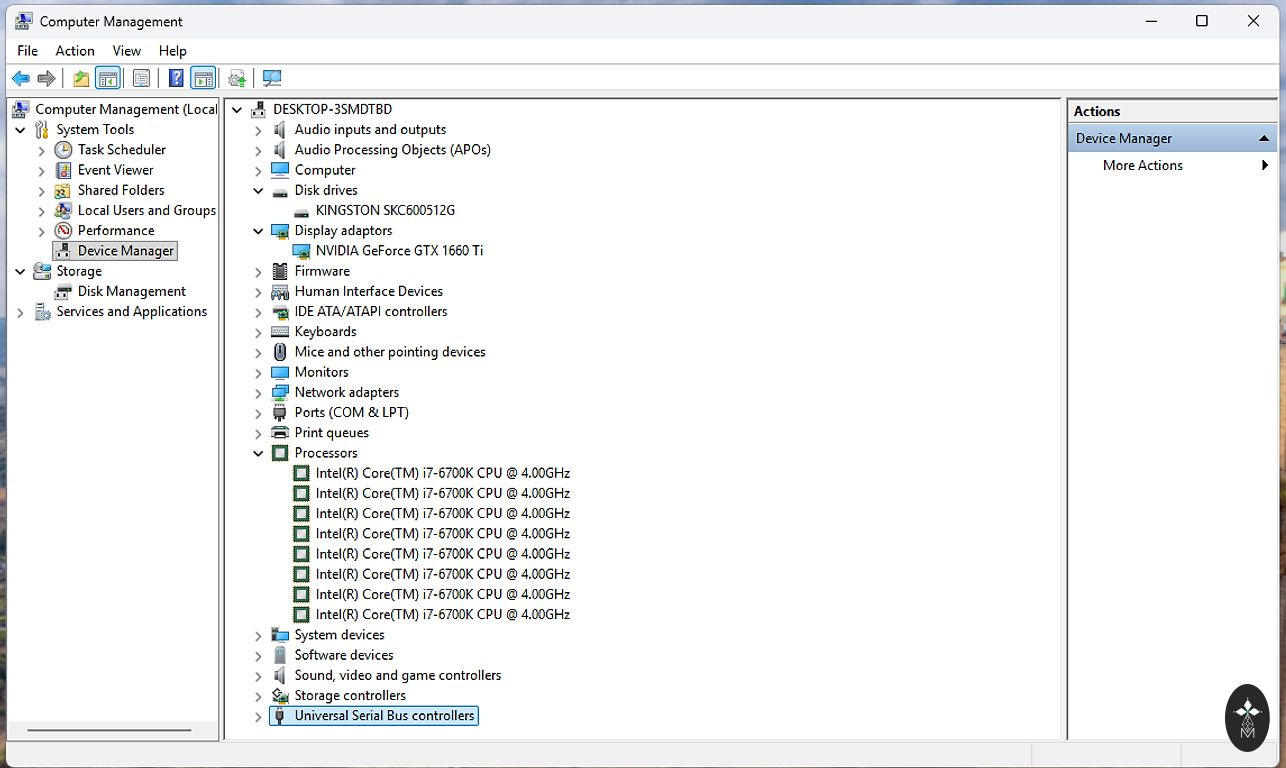Click the Back arrow toolbar button
Image resolution: width=1286 pixels, height=768 pixels.
(x=20, y=79)
